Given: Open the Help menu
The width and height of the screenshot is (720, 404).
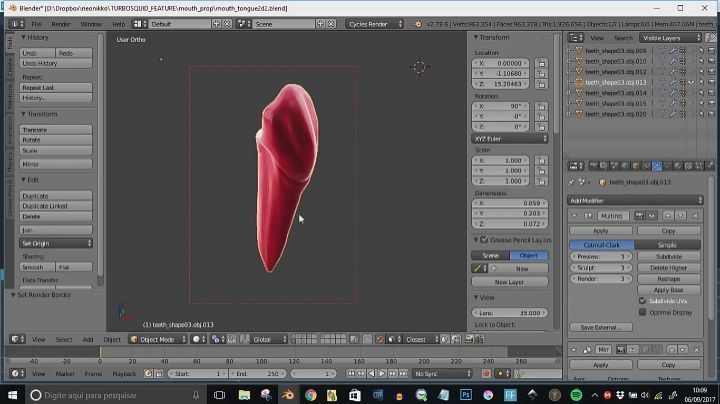Looking at the screenshot, I should 118,24.
